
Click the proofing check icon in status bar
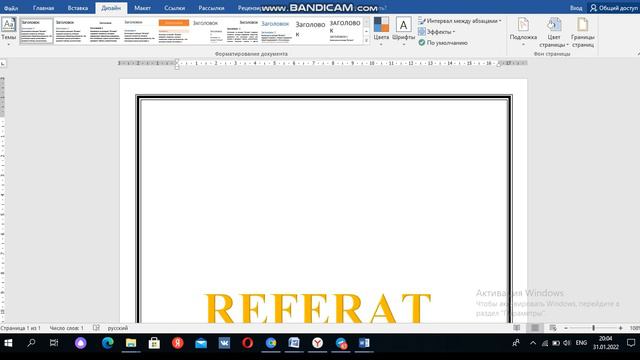point(96,328)
